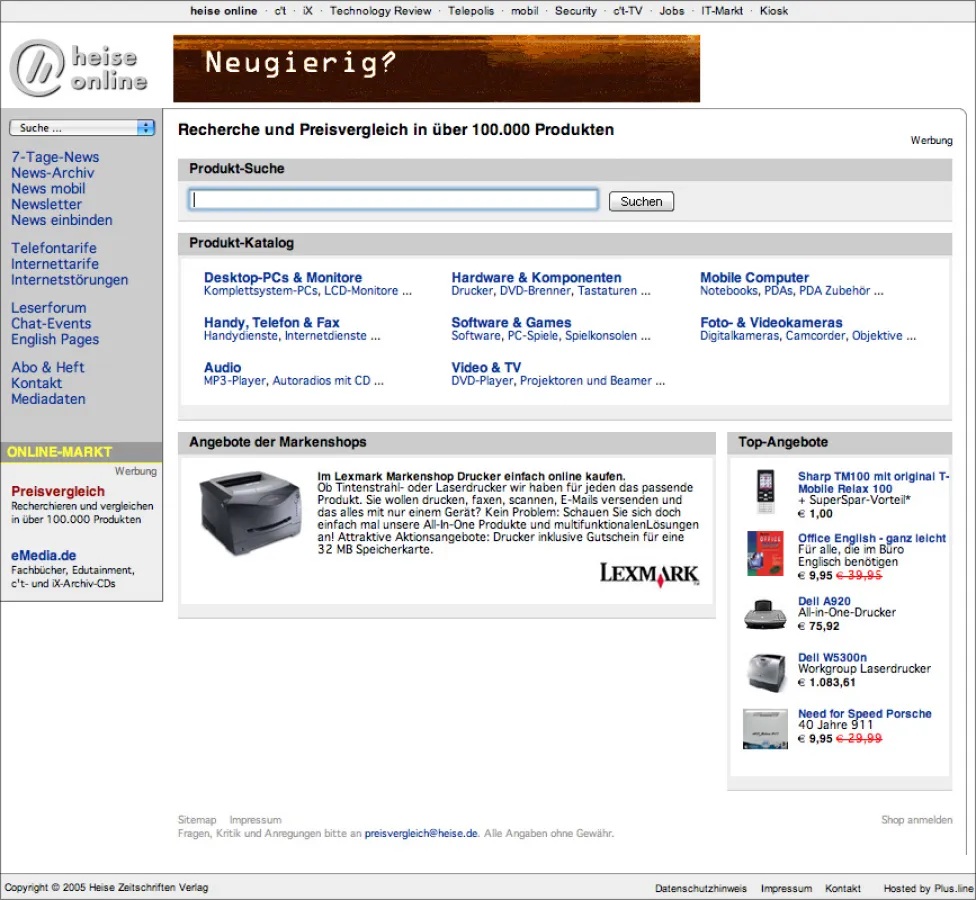Click the heise online logo

79,68
